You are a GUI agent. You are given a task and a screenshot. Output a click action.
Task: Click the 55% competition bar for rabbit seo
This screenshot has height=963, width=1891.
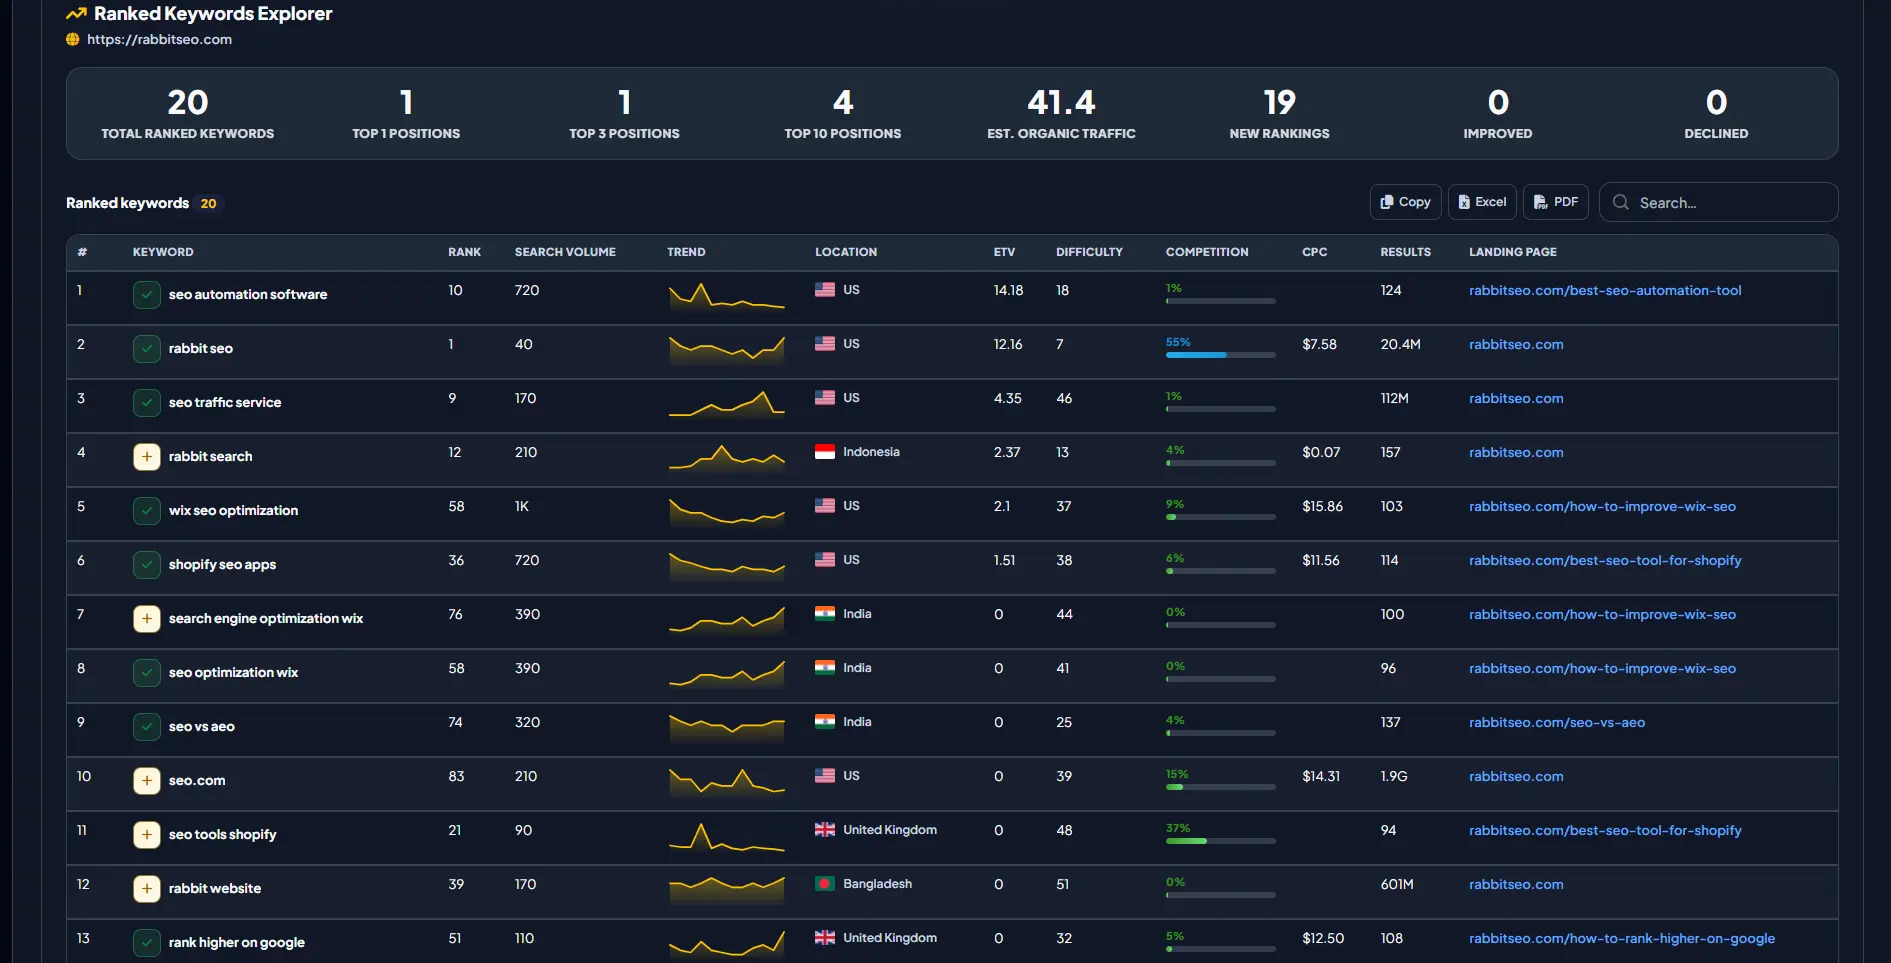point(1221,355)
